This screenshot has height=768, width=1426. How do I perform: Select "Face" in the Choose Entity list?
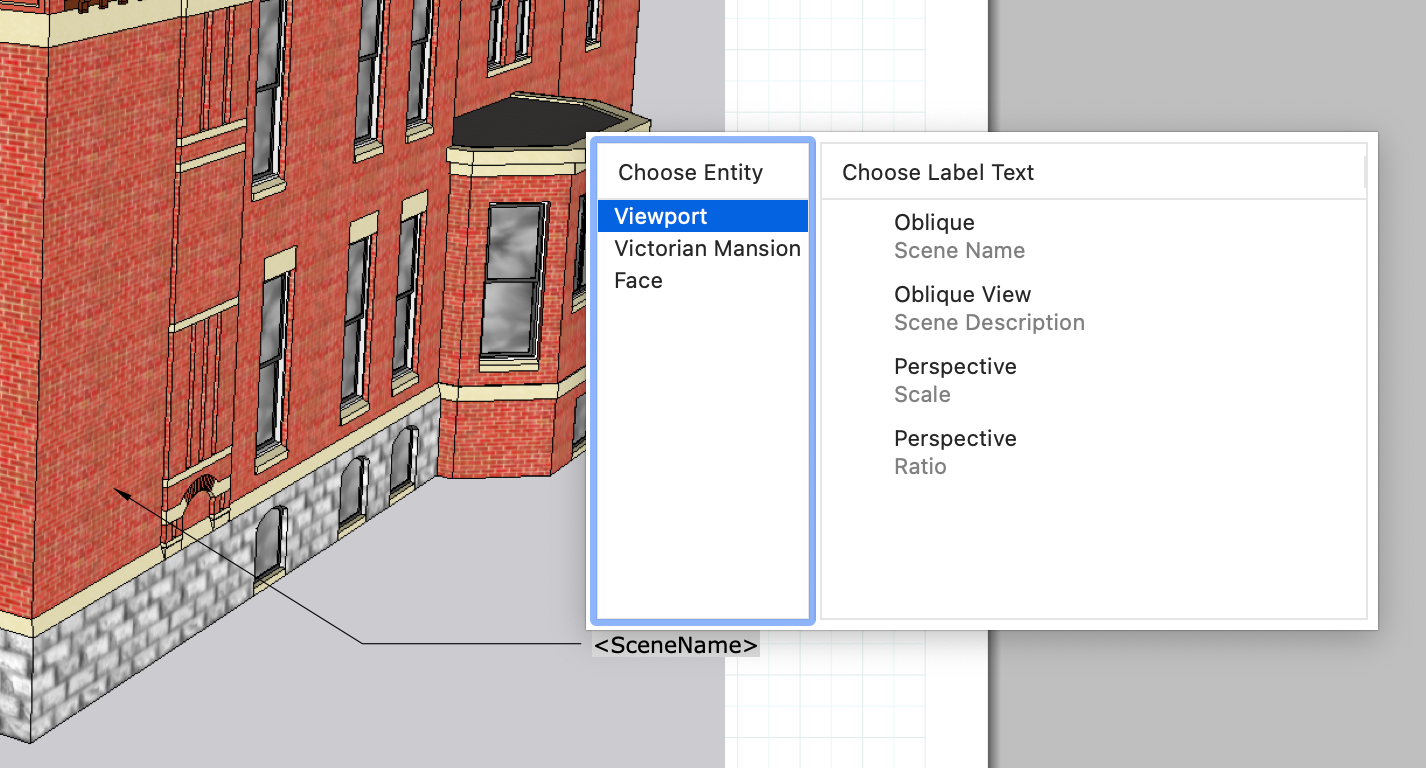638,280
